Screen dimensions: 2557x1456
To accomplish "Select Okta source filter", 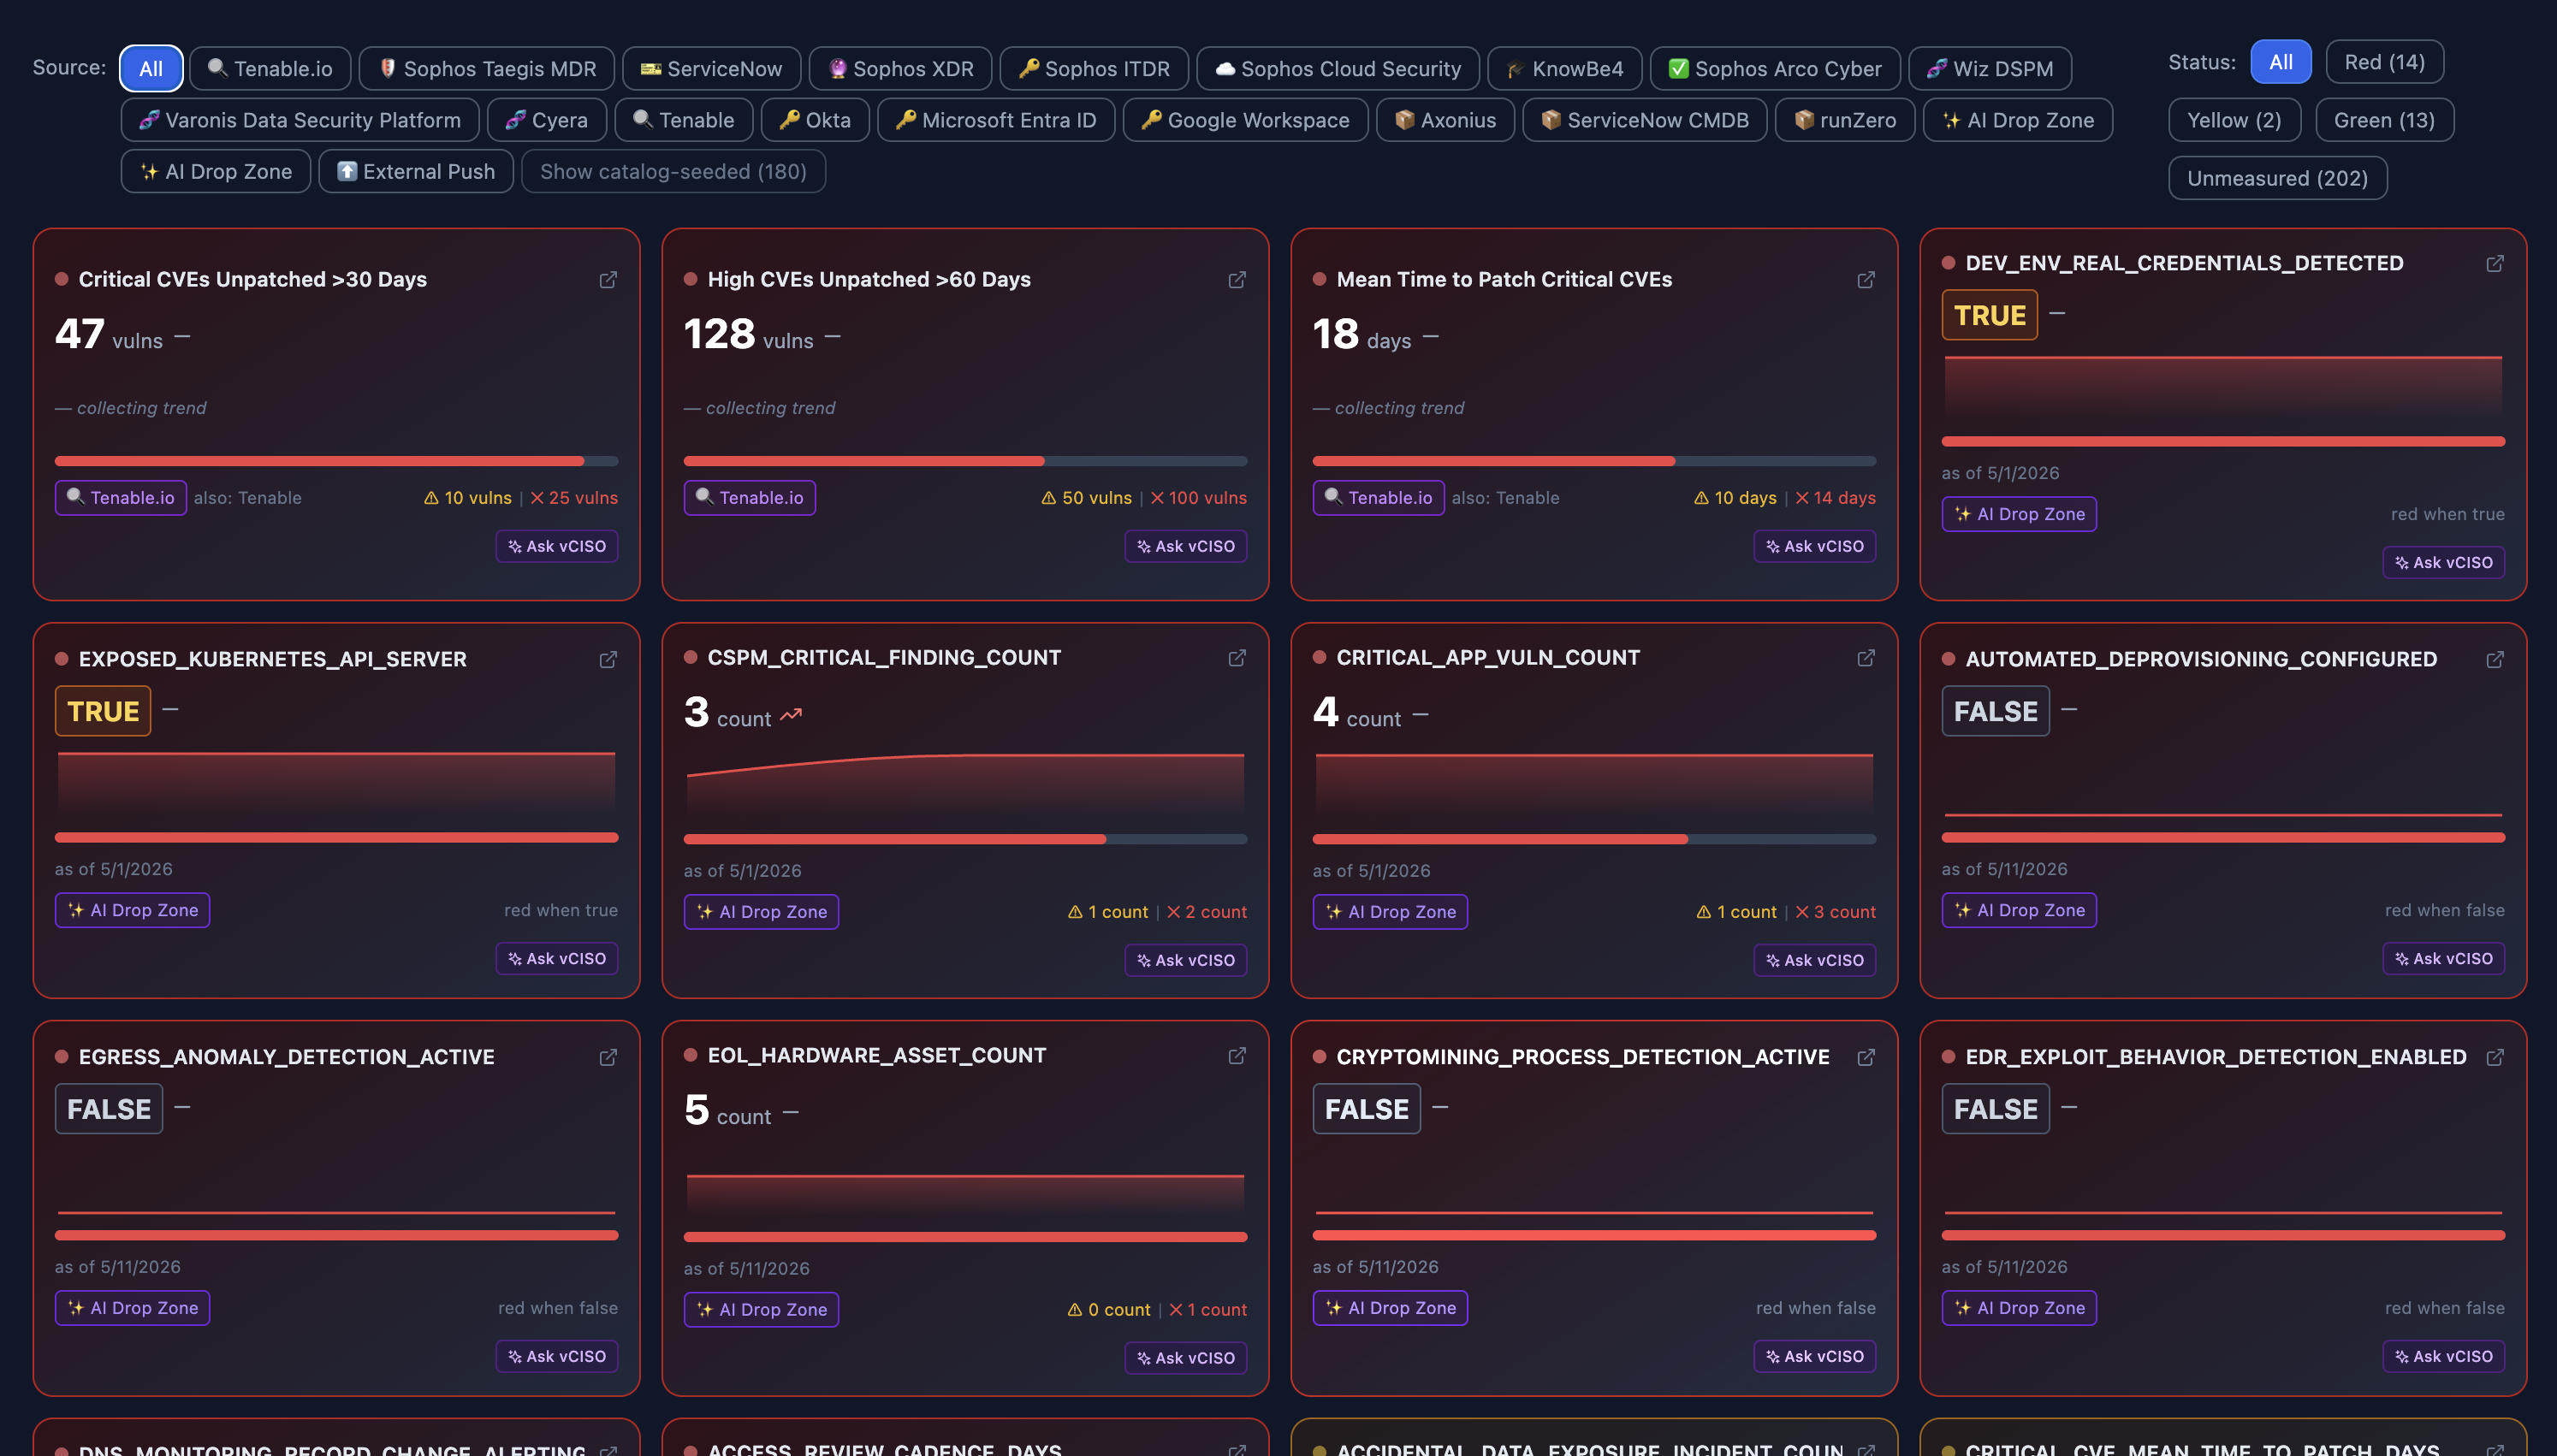I will point(815,120).
